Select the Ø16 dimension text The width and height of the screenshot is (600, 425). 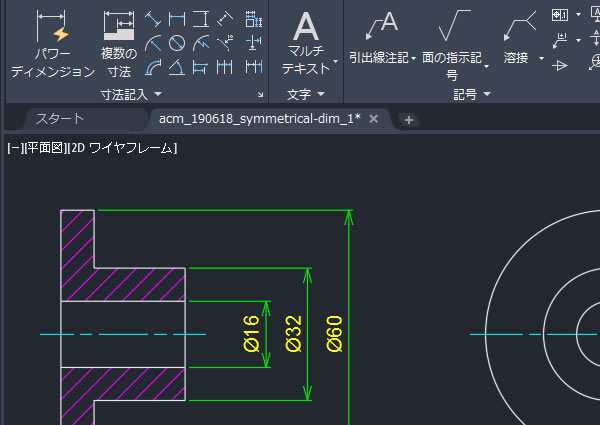click(x=251, y=334)
